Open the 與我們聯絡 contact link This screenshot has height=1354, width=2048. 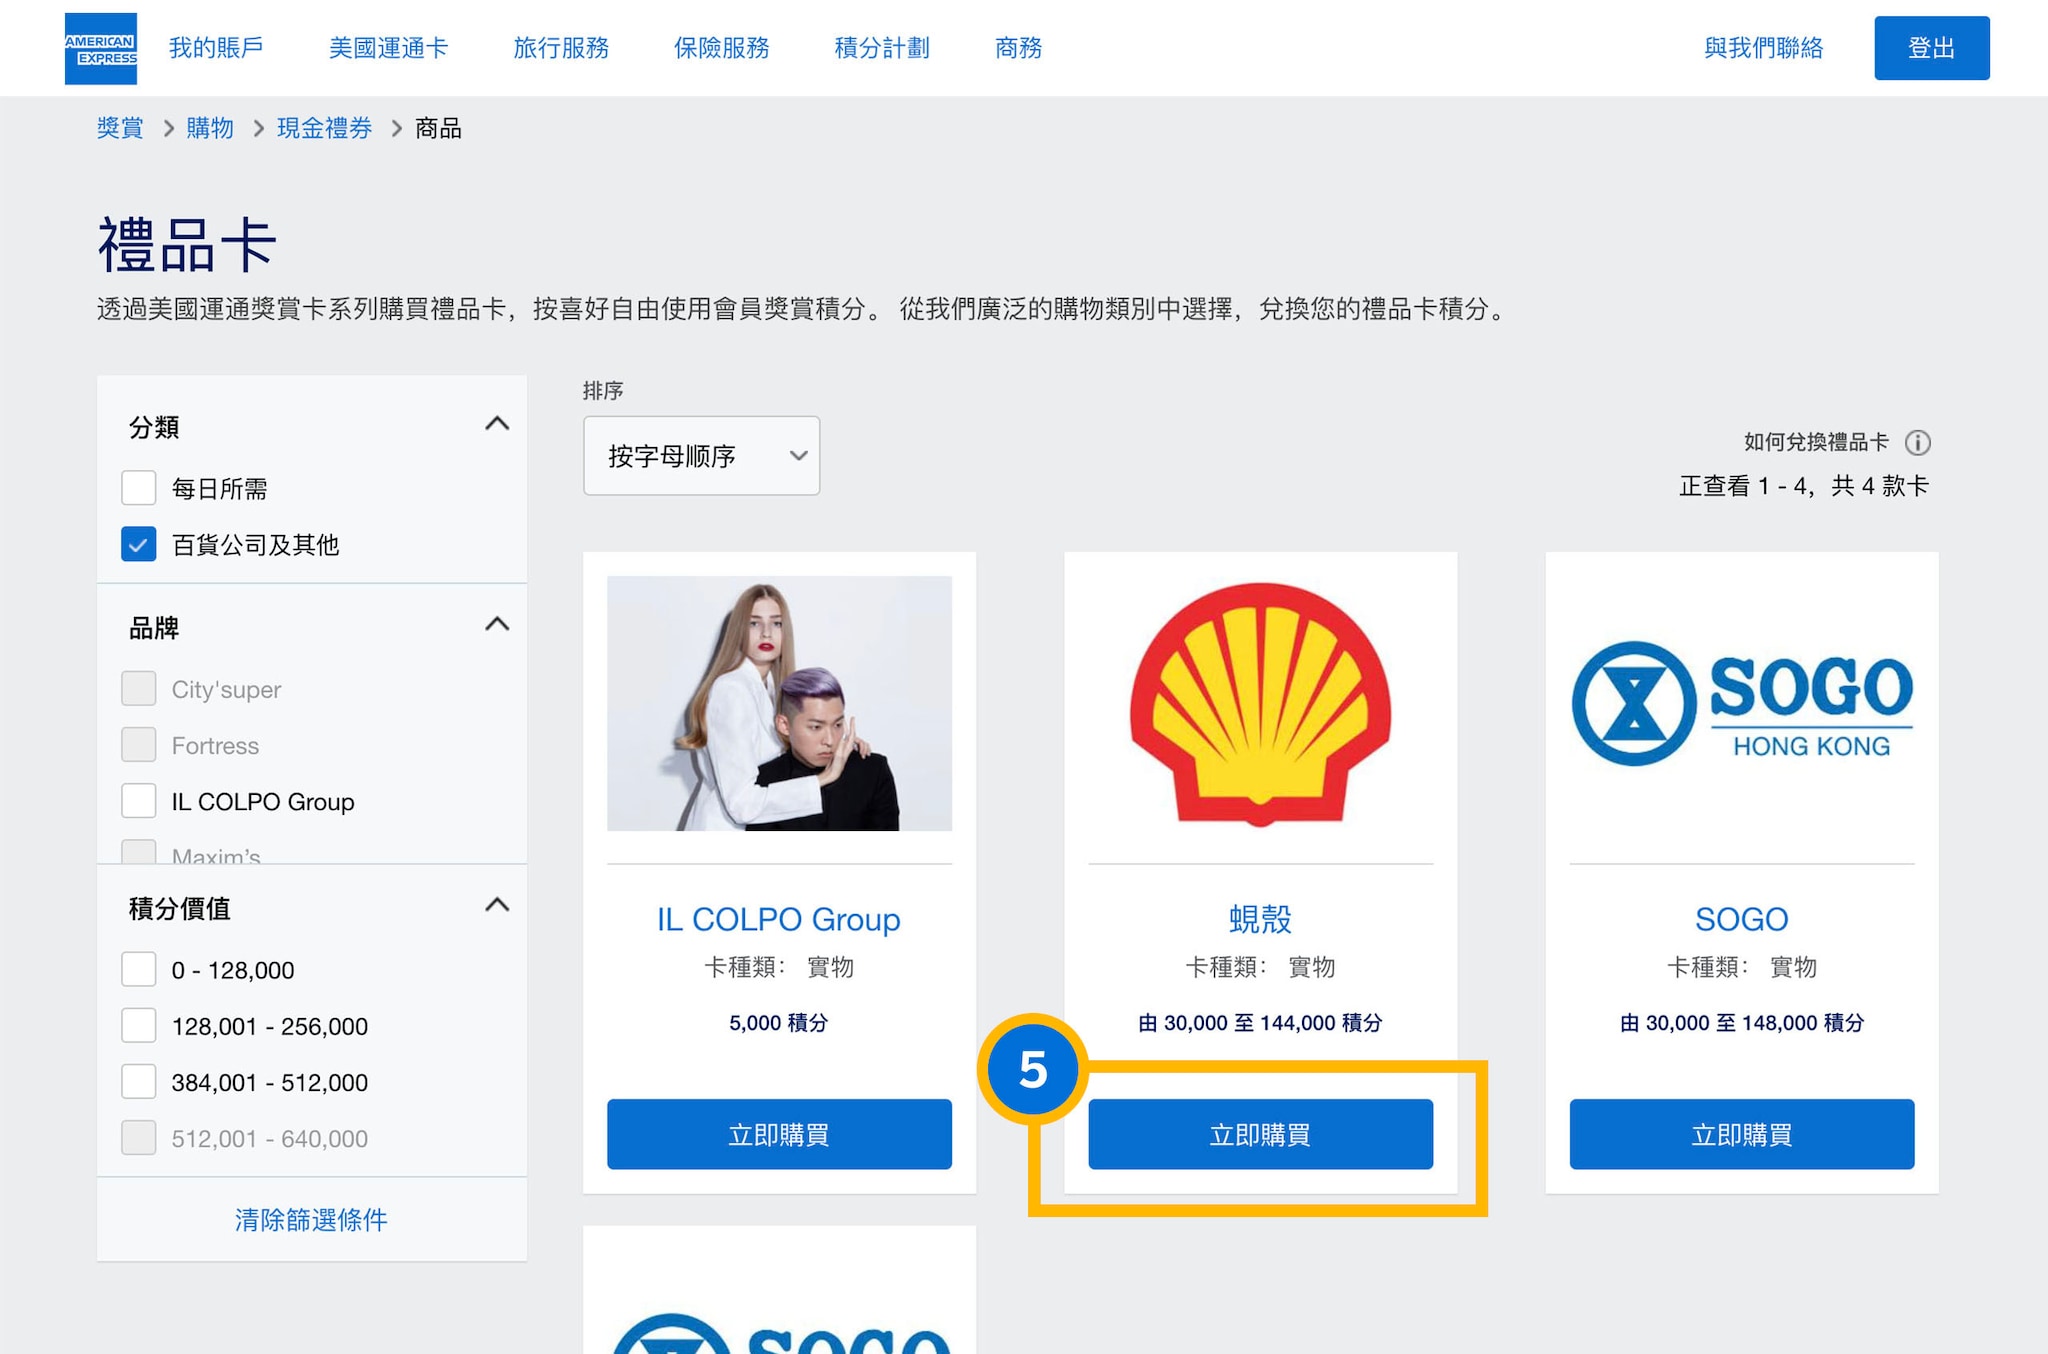pyautogui.click(x=1763, y=48)
